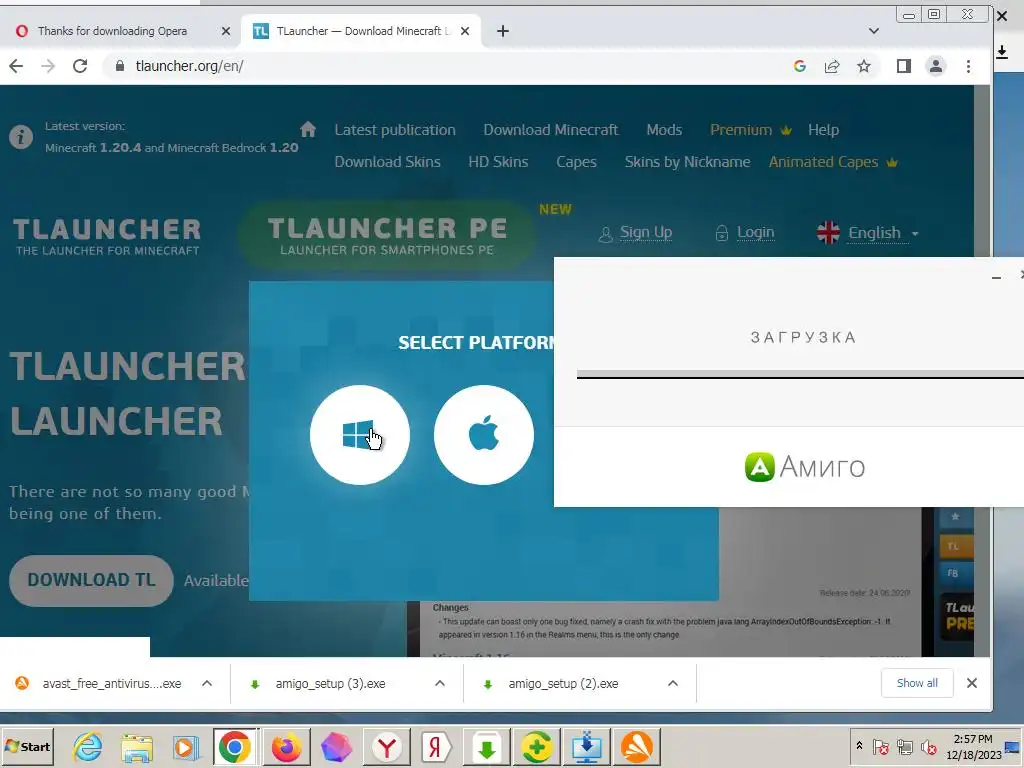Open Chrome three-dot menu
1024x768 pixels.
tap(968, 66)
